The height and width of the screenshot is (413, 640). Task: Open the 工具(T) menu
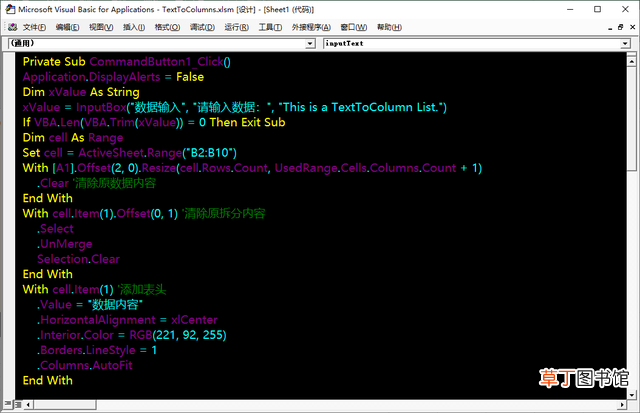tap(270, 27)
